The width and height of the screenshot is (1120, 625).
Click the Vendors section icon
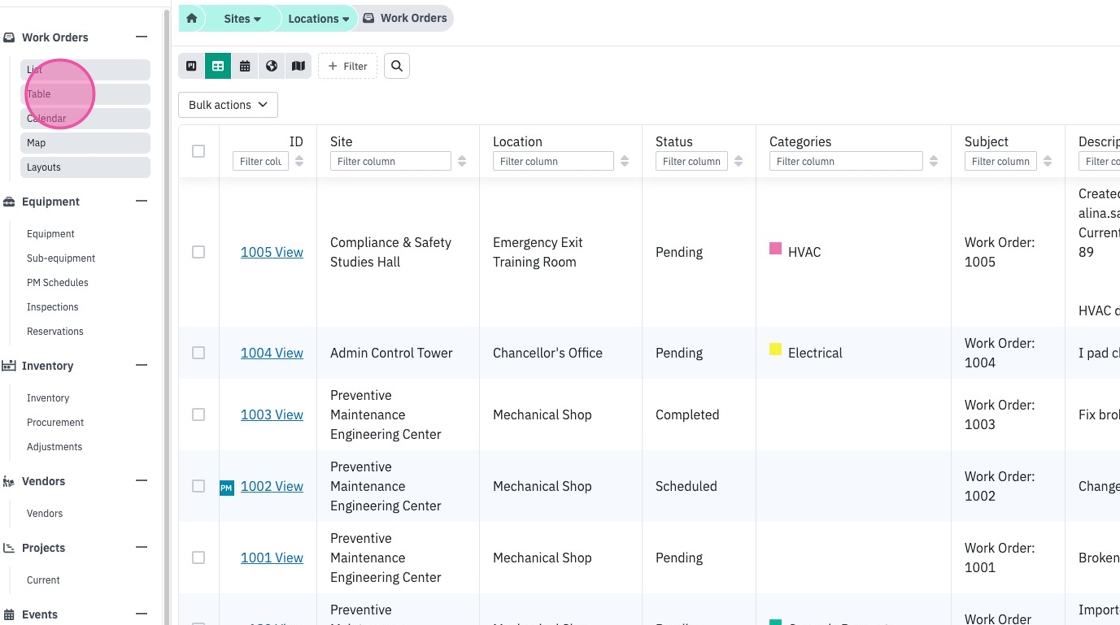coord(9,481)
